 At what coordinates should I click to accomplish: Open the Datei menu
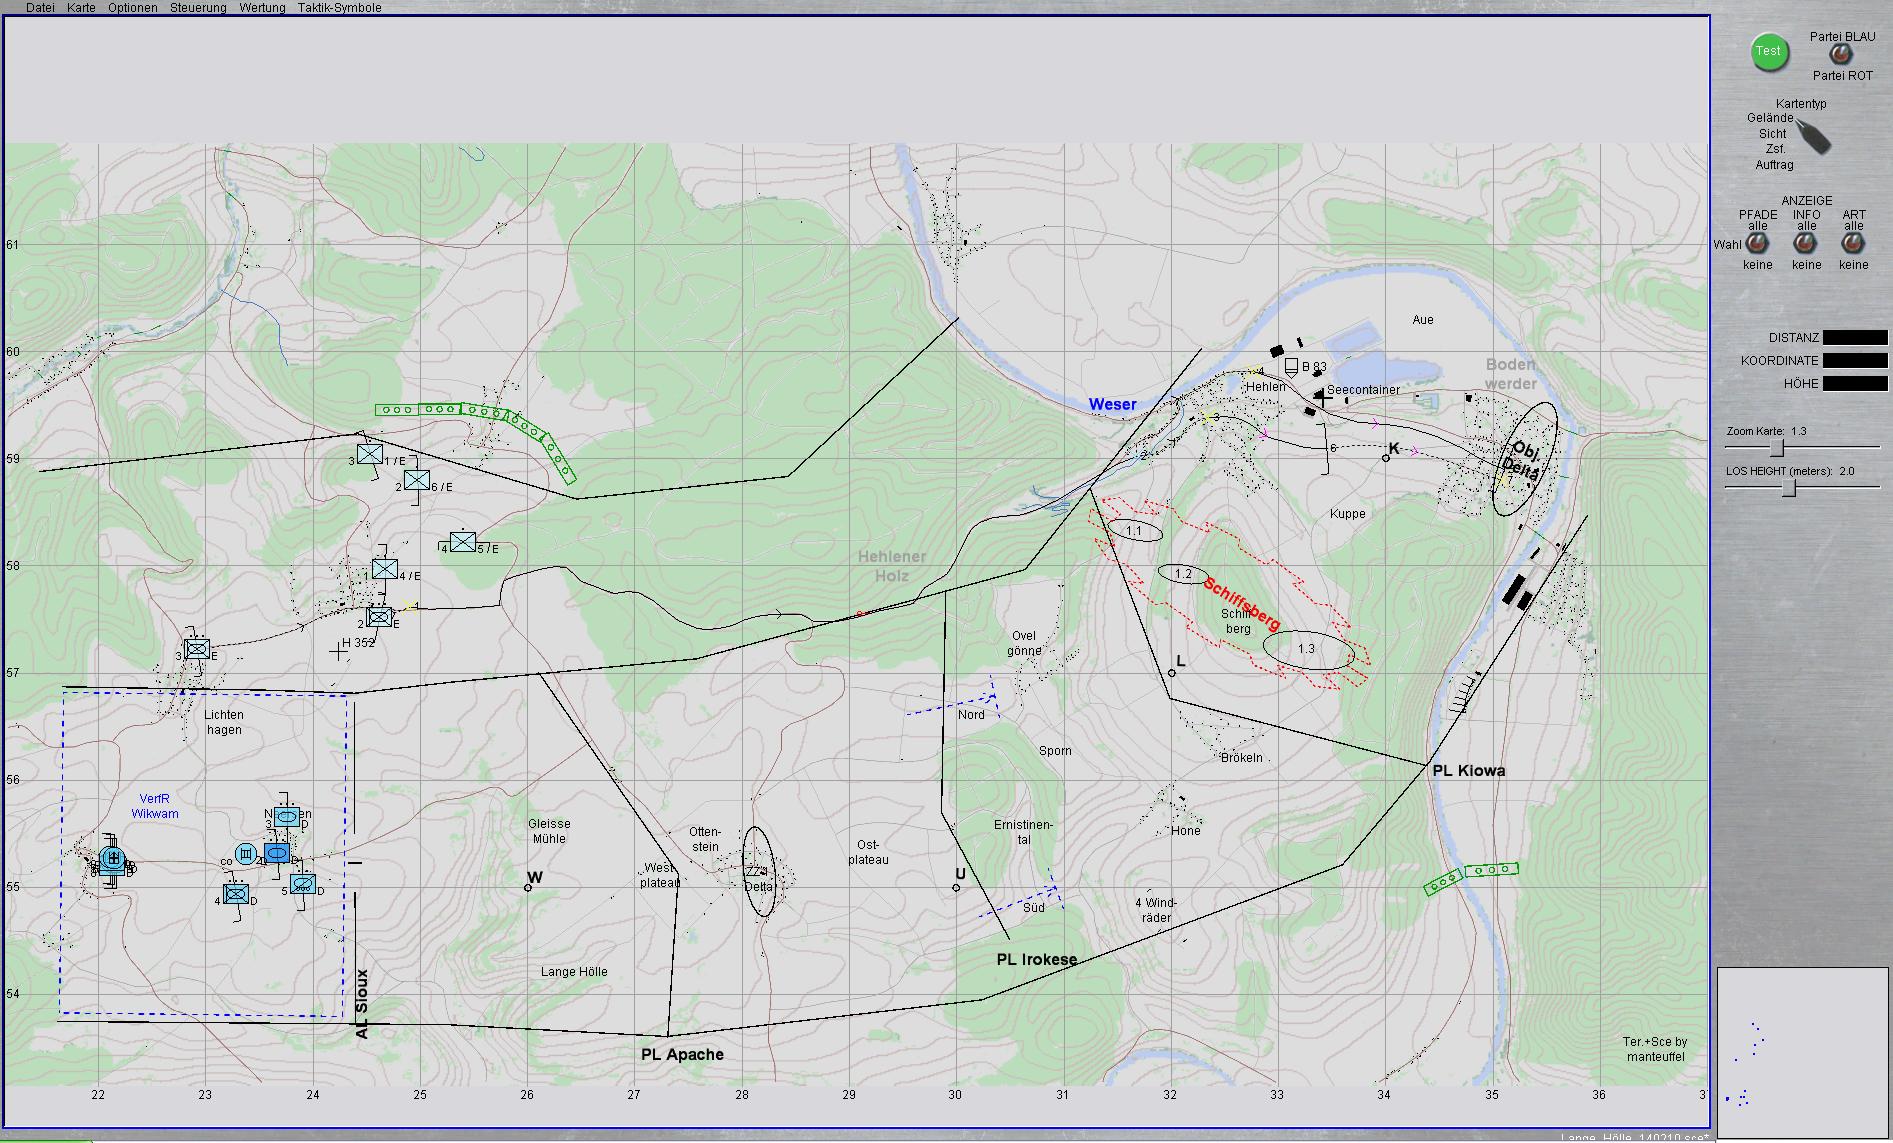[x=40, y=8]
